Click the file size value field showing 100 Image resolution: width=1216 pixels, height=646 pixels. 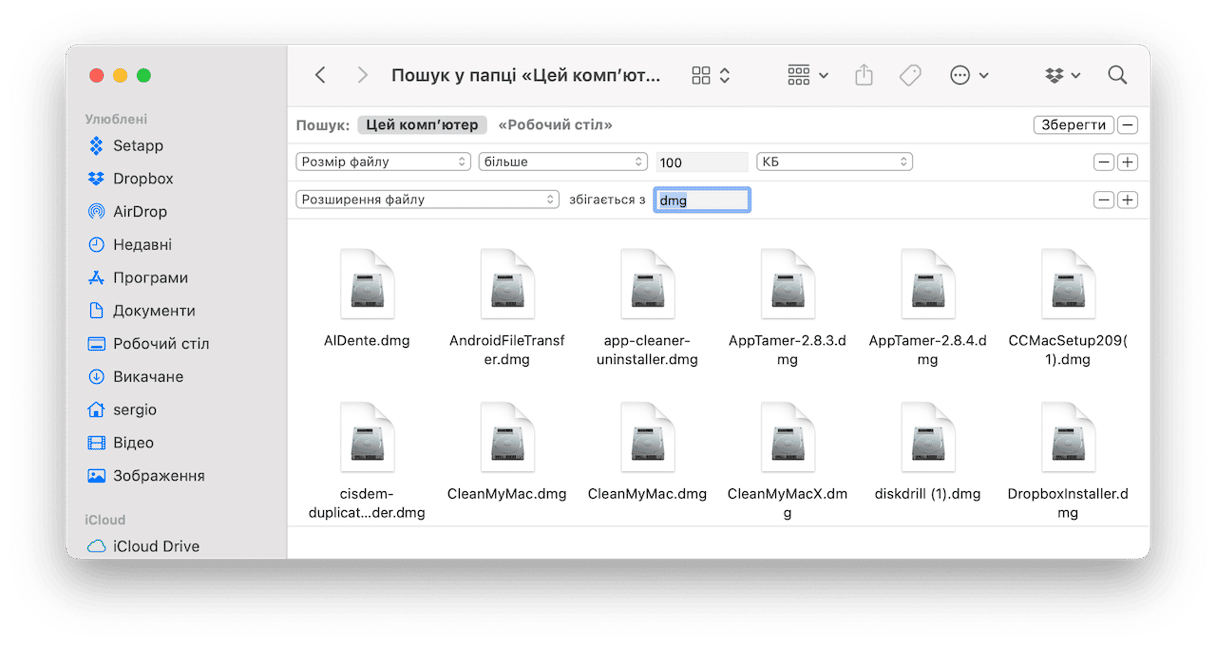tap(702, 162)
